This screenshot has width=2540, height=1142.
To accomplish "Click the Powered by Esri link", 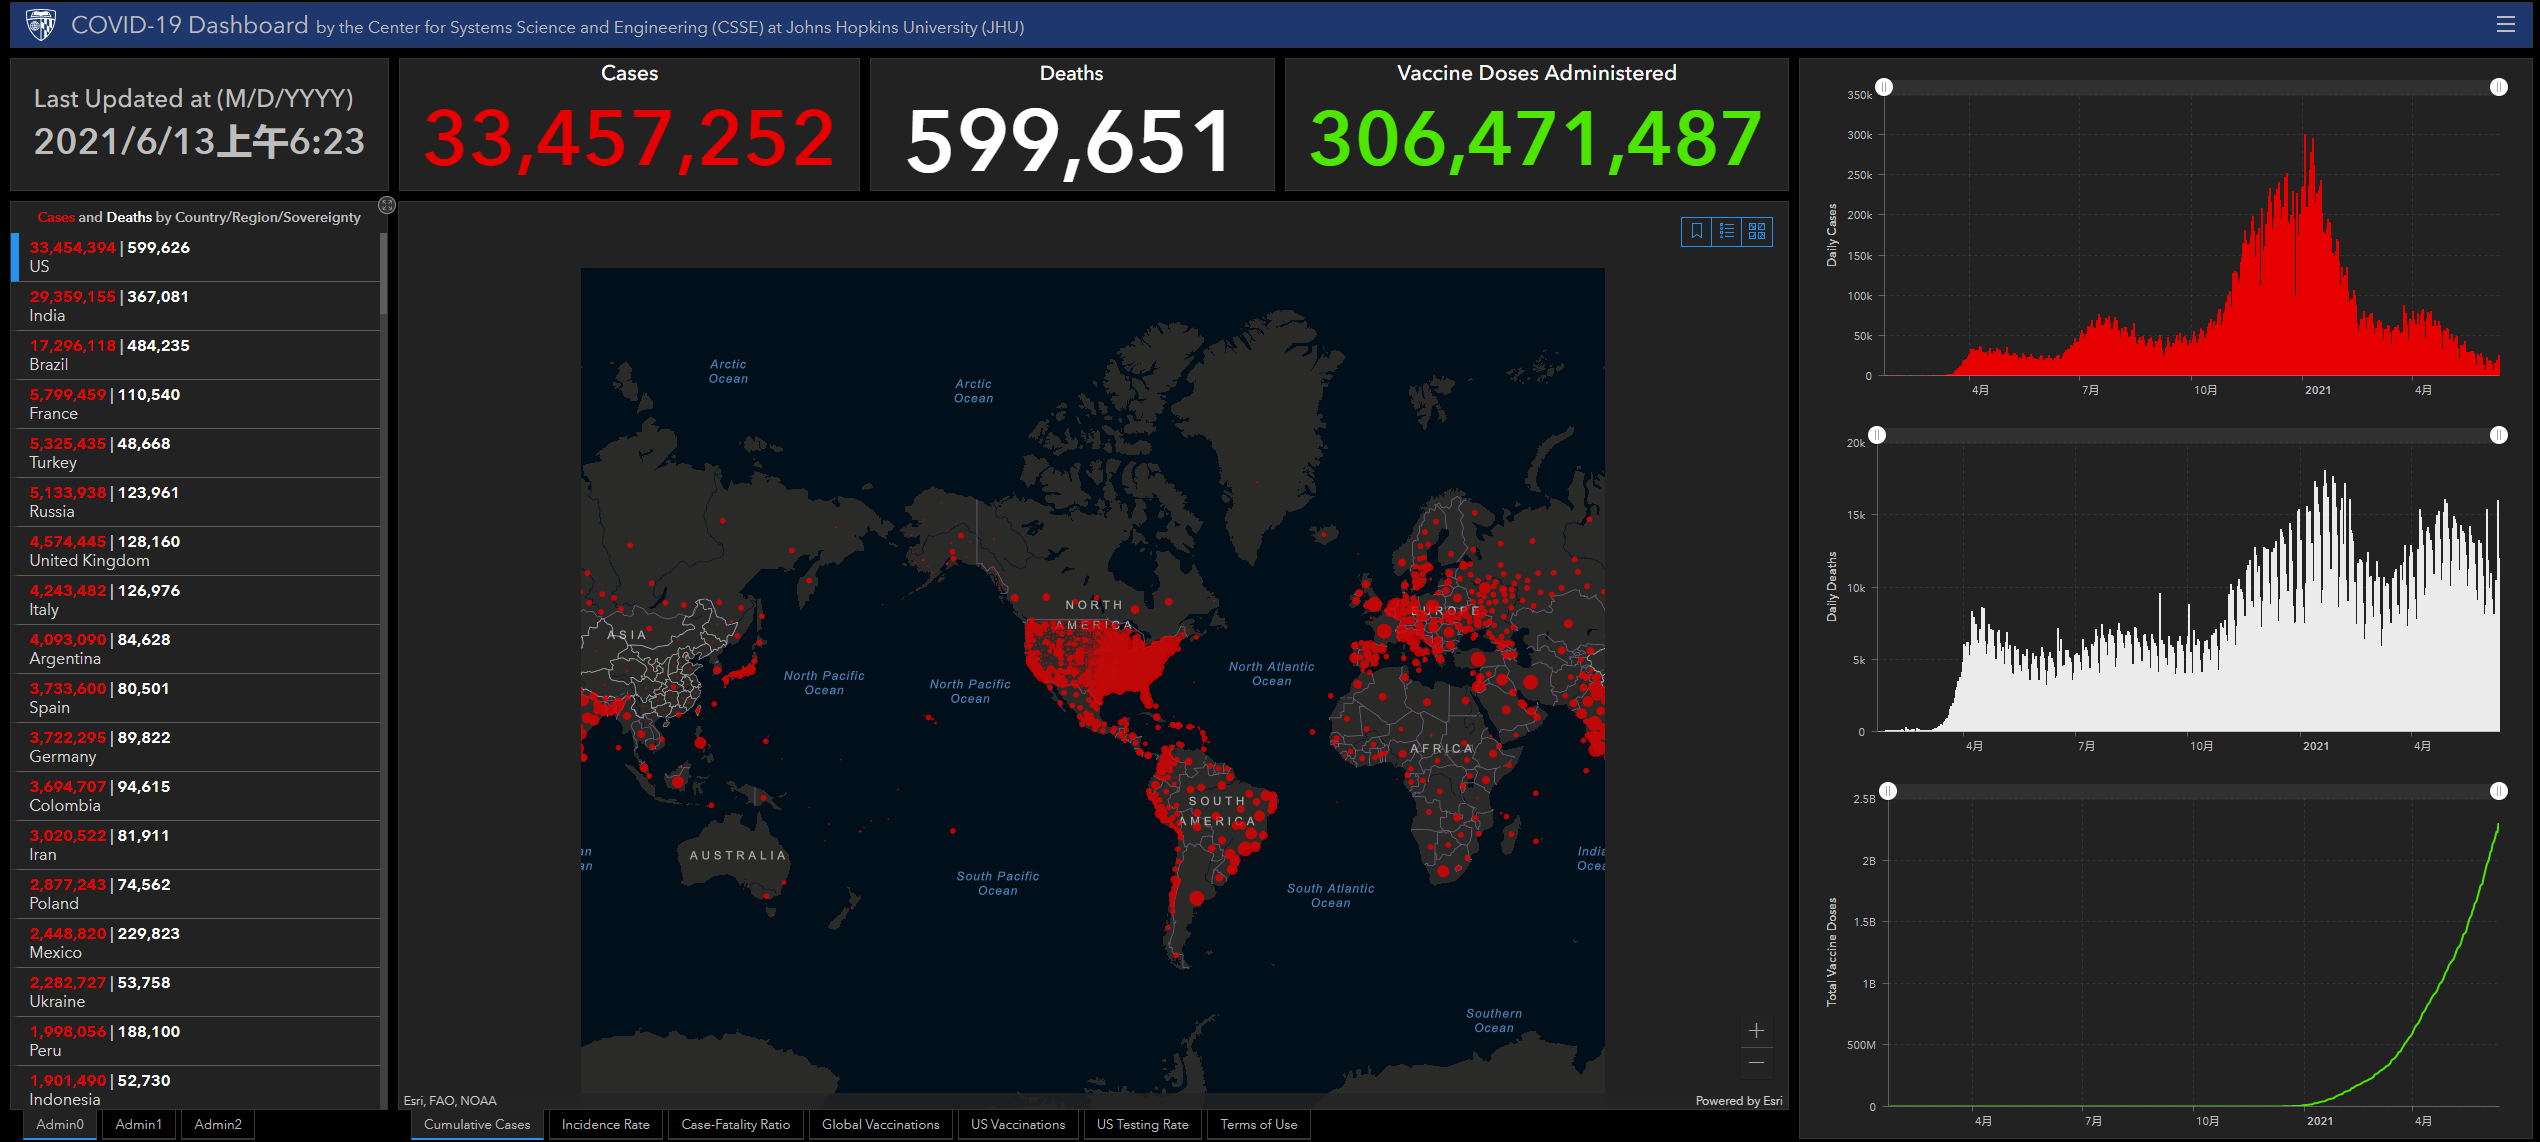I will 1738,1100.
